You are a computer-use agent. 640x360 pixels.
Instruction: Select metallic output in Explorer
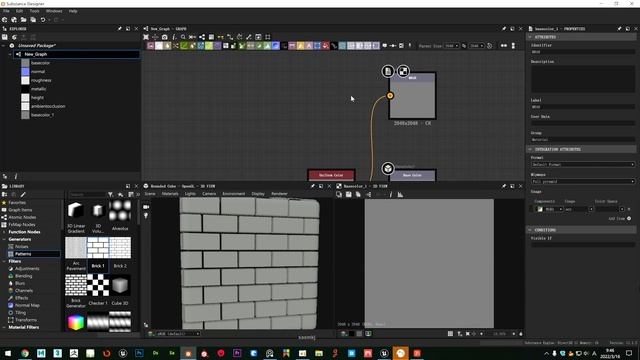click(38, 89)
